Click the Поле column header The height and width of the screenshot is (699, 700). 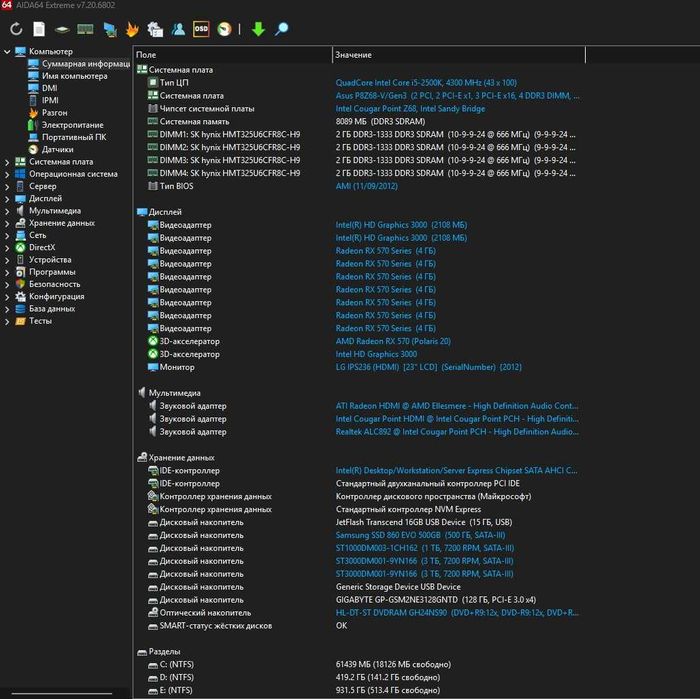click(233, 55)
